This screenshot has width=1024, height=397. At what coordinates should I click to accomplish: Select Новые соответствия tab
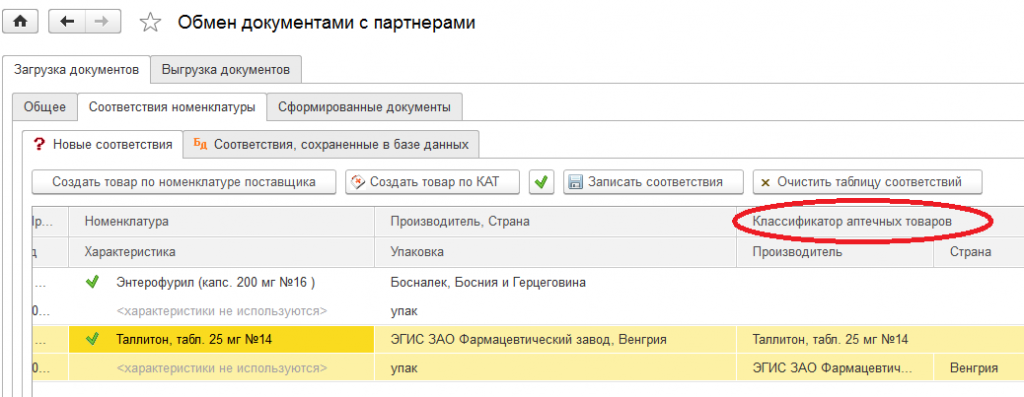103,144
